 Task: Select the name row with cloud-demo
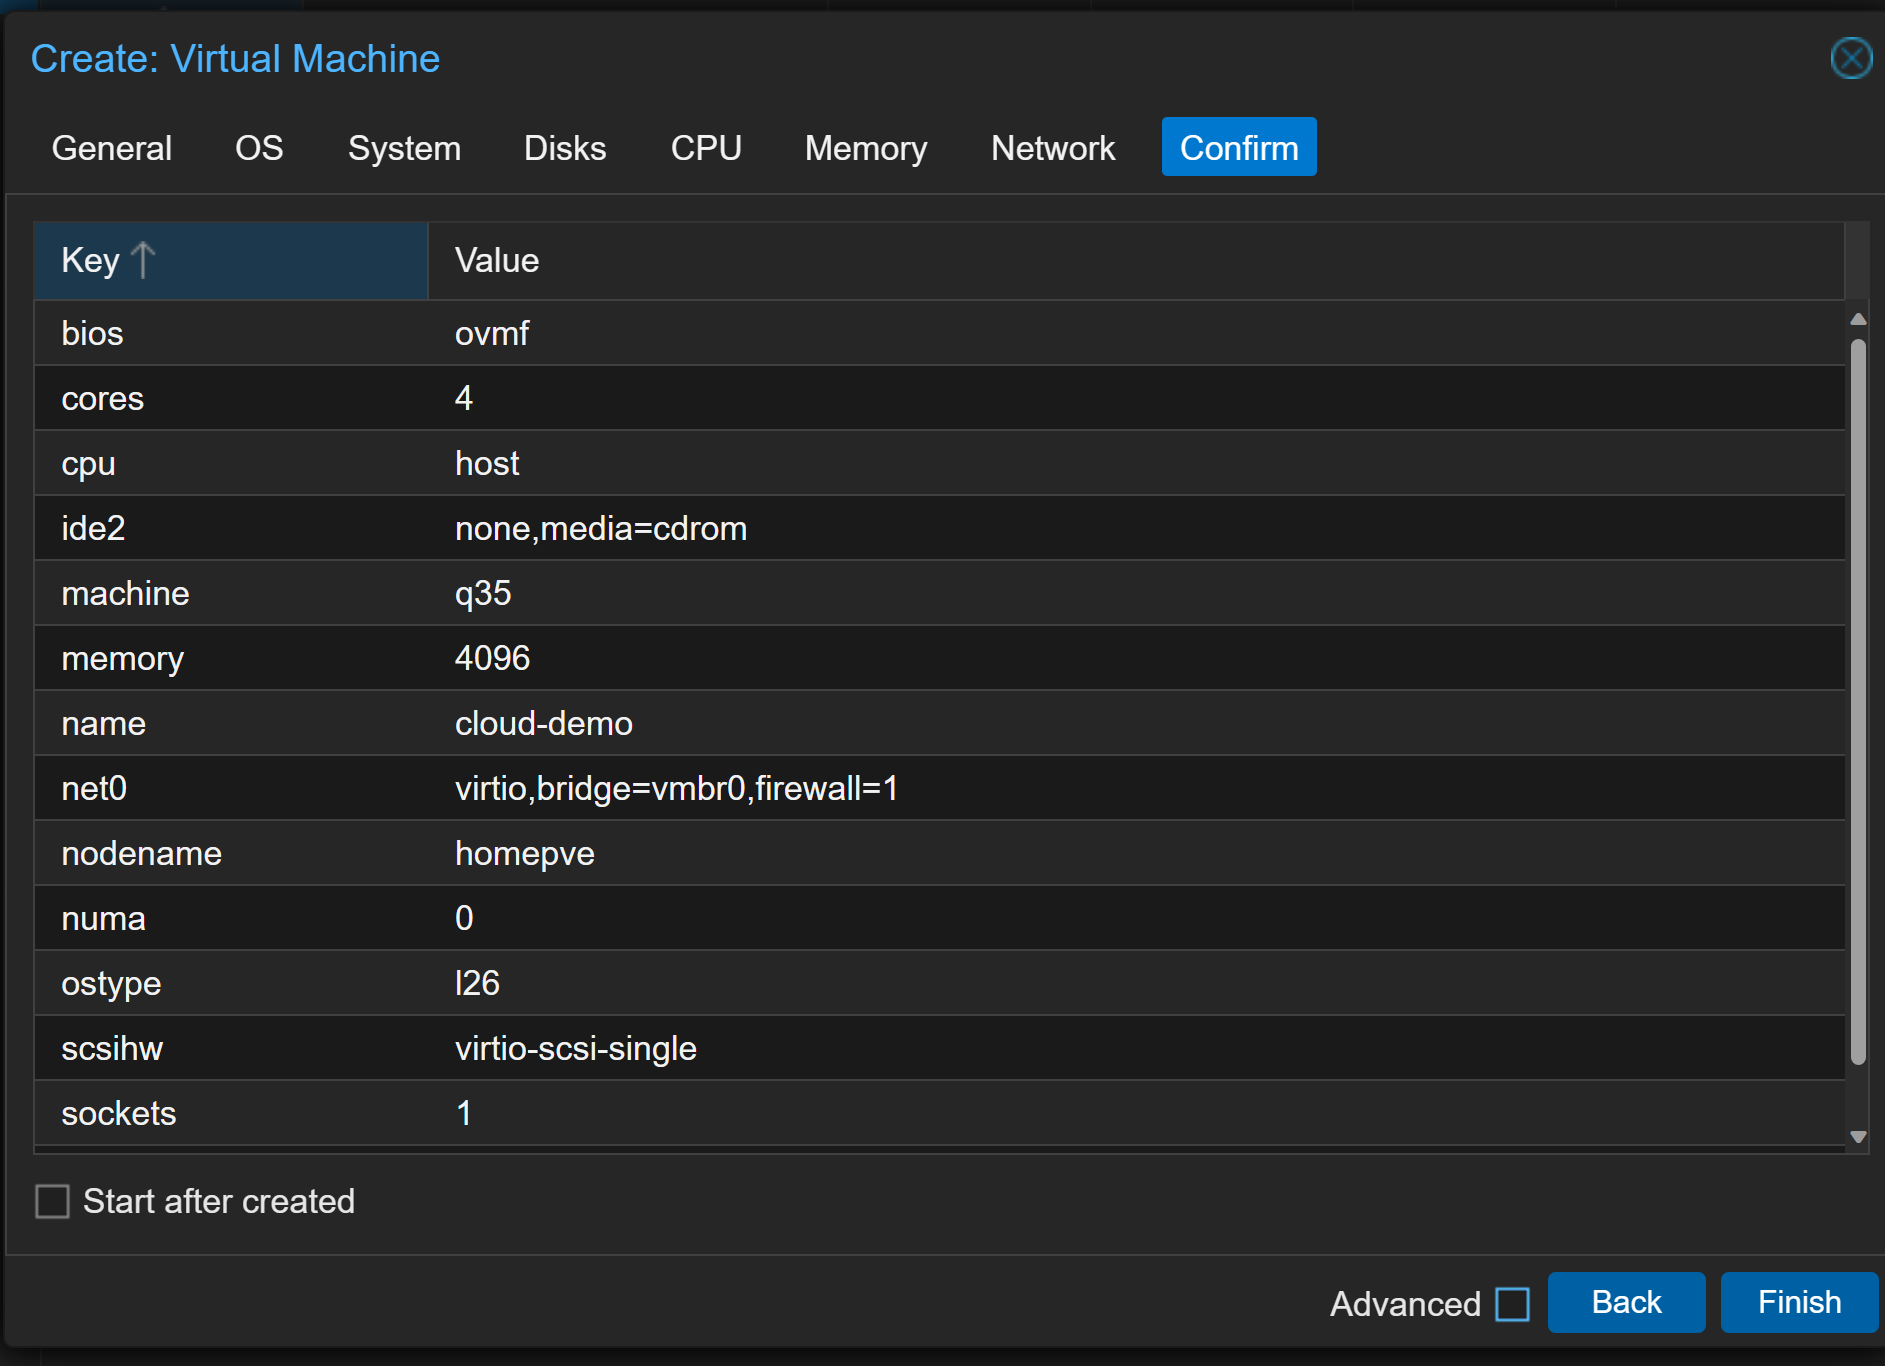(938, 723)
